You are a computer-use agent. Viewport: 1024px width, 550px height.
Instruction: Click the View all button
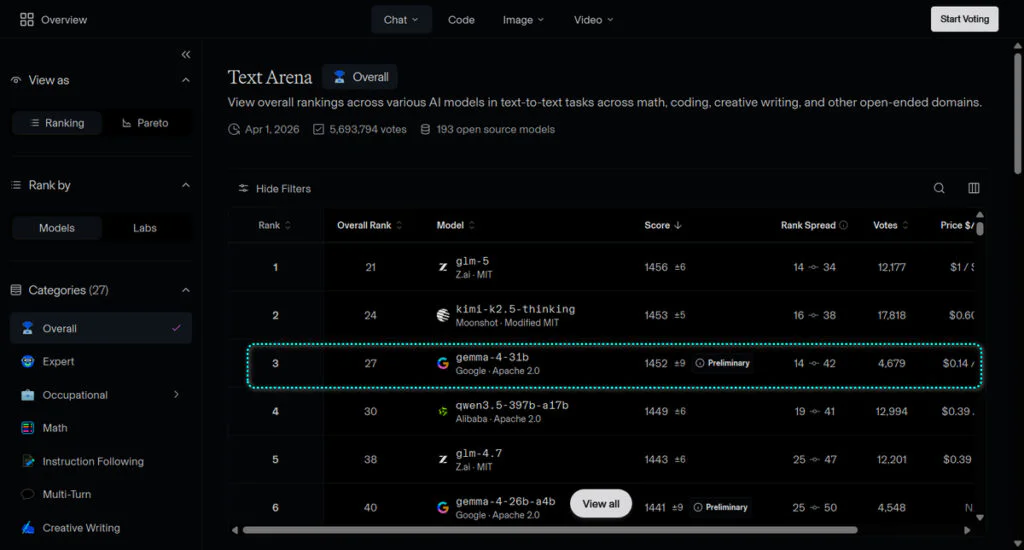601,504
